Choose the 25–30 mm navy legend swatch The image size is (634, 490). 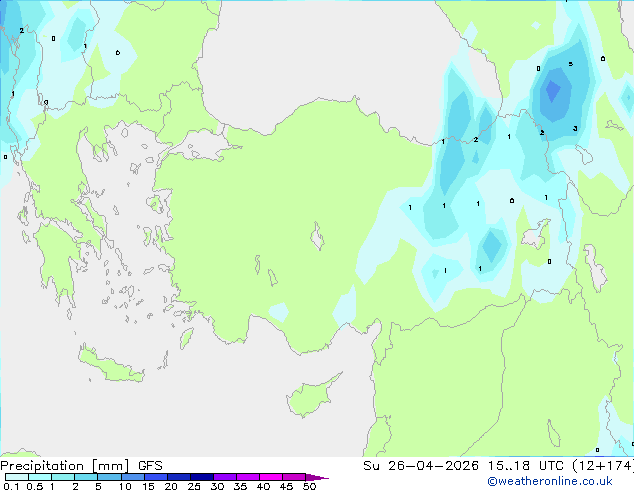pos(201,477)
